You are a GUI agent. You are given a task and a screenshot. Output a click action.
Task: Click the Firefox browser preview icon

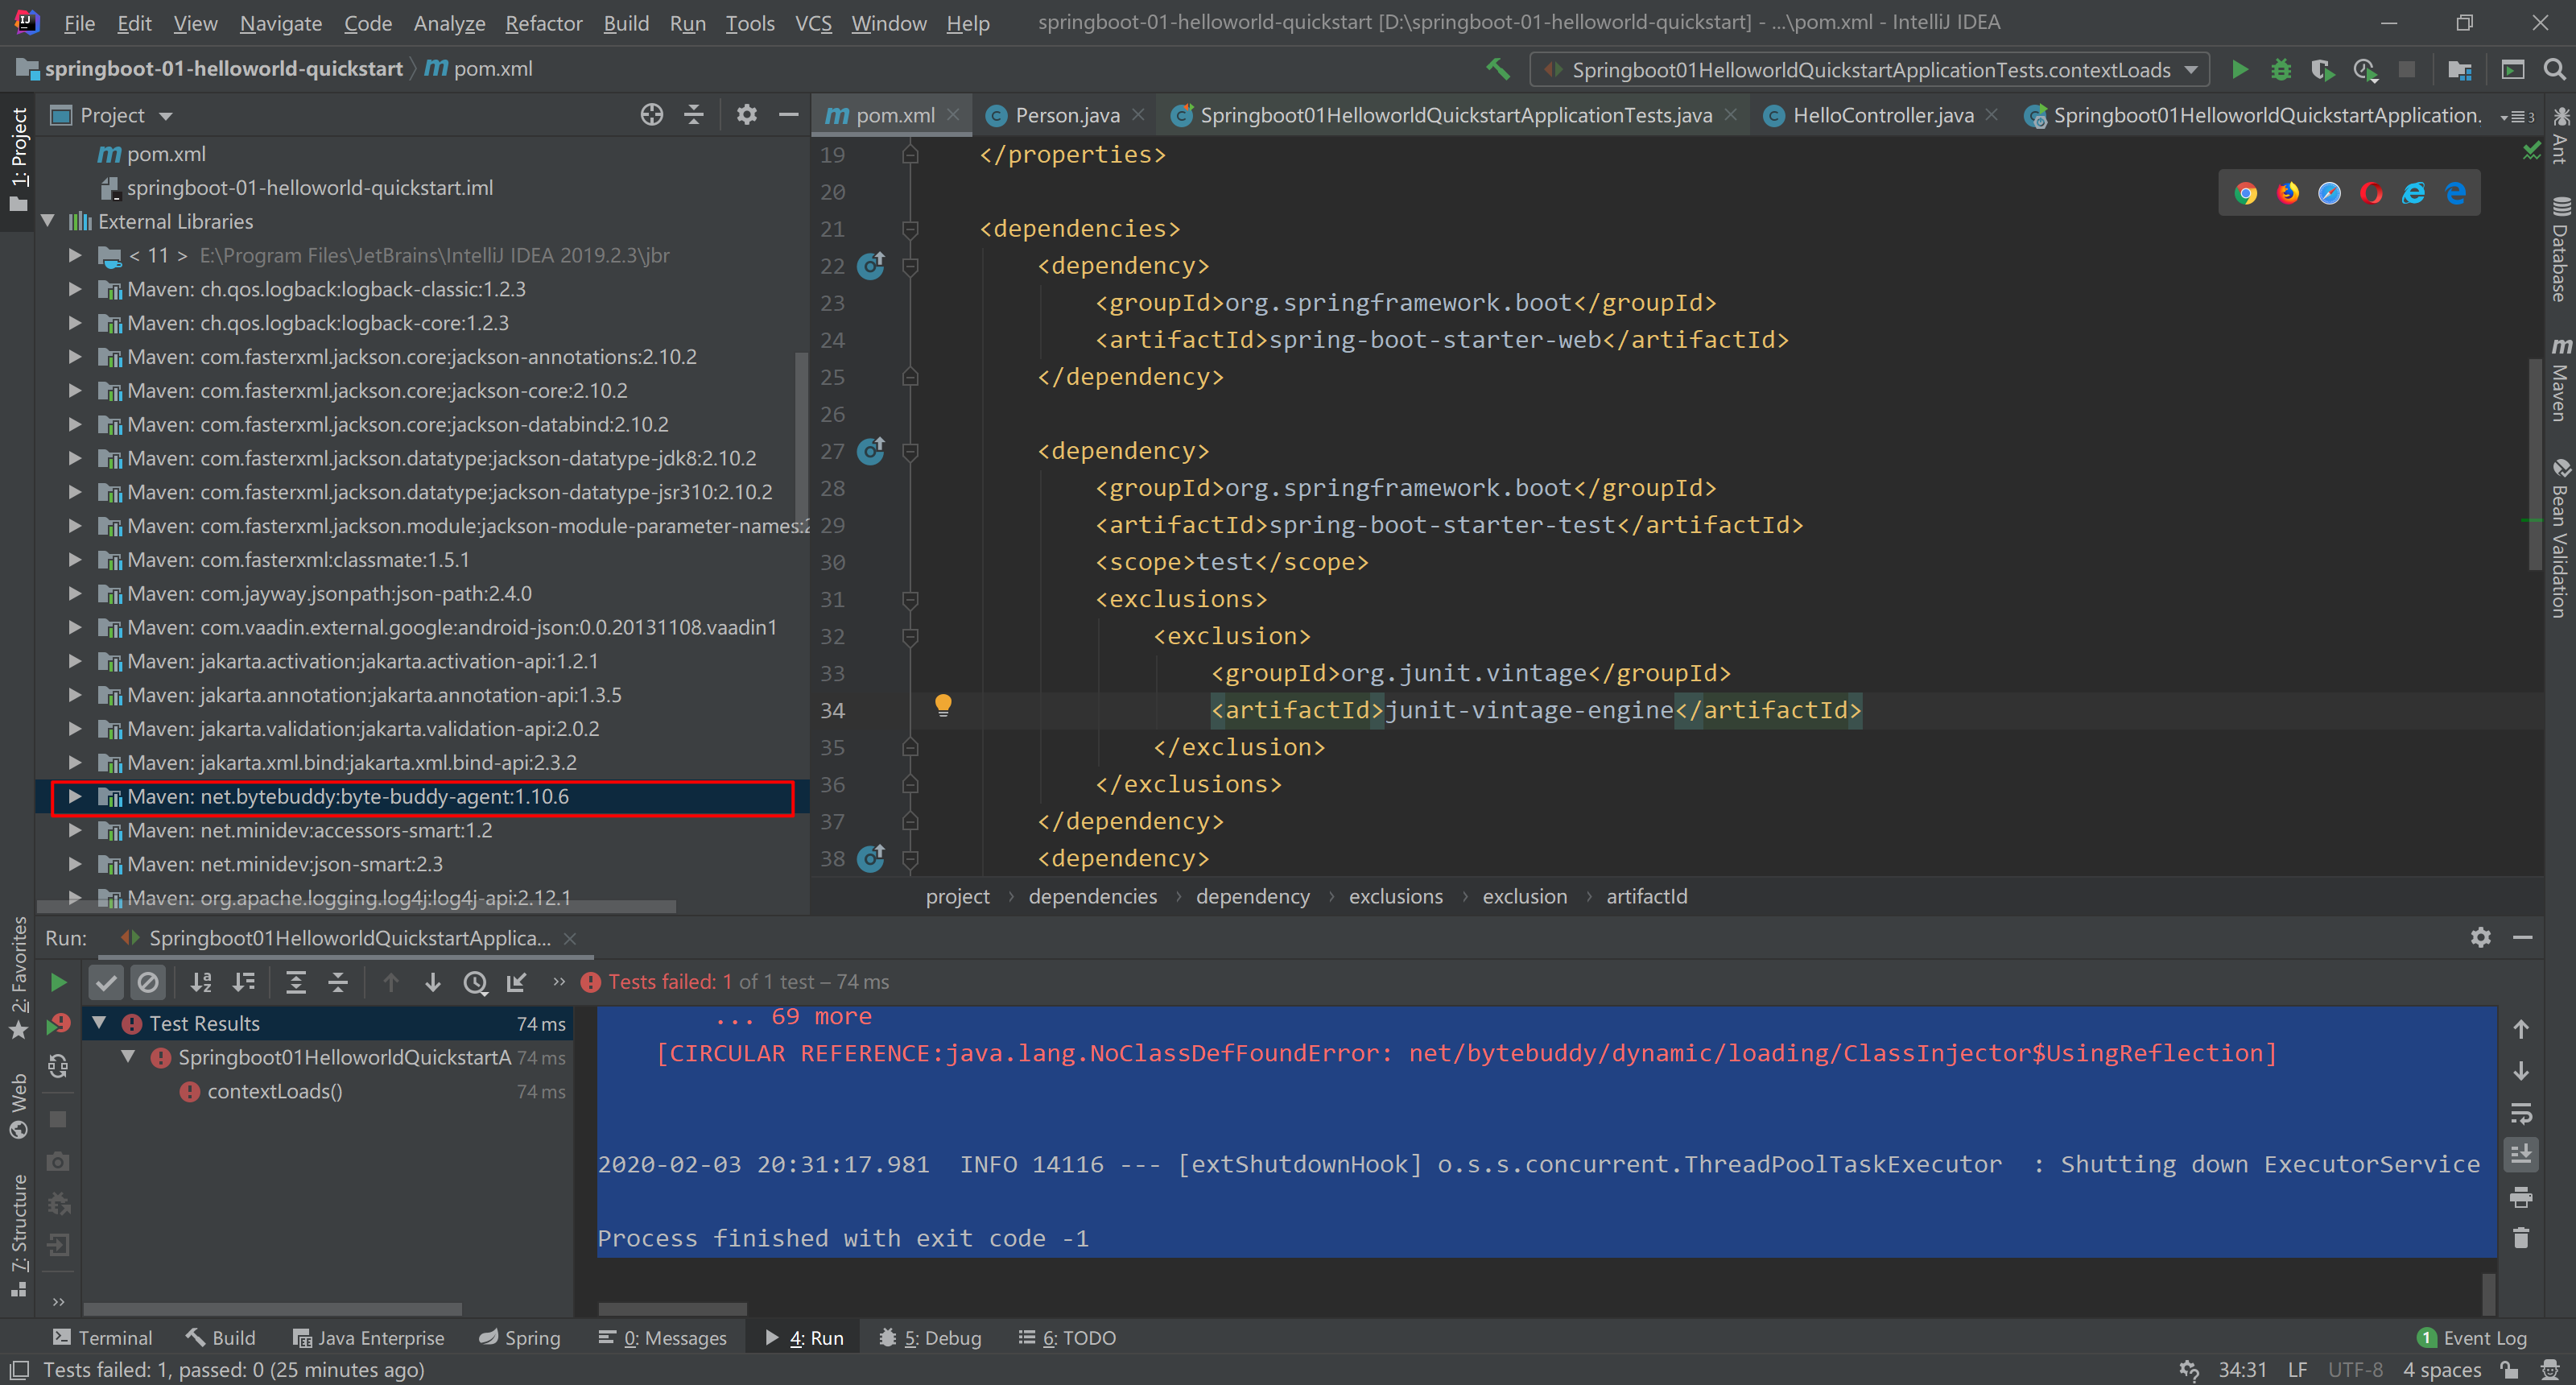2288,193
